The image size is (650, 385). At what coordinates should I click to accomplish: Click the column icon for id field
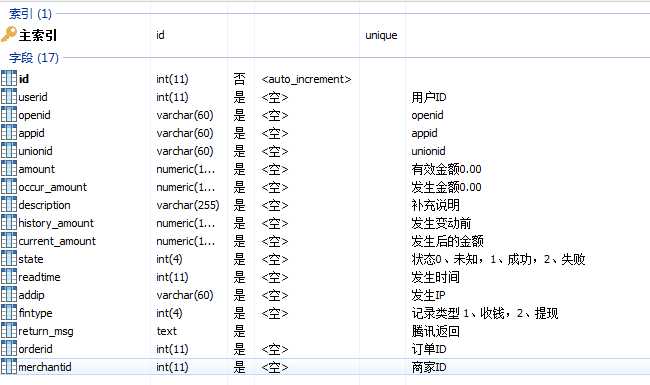coord(9,78)
